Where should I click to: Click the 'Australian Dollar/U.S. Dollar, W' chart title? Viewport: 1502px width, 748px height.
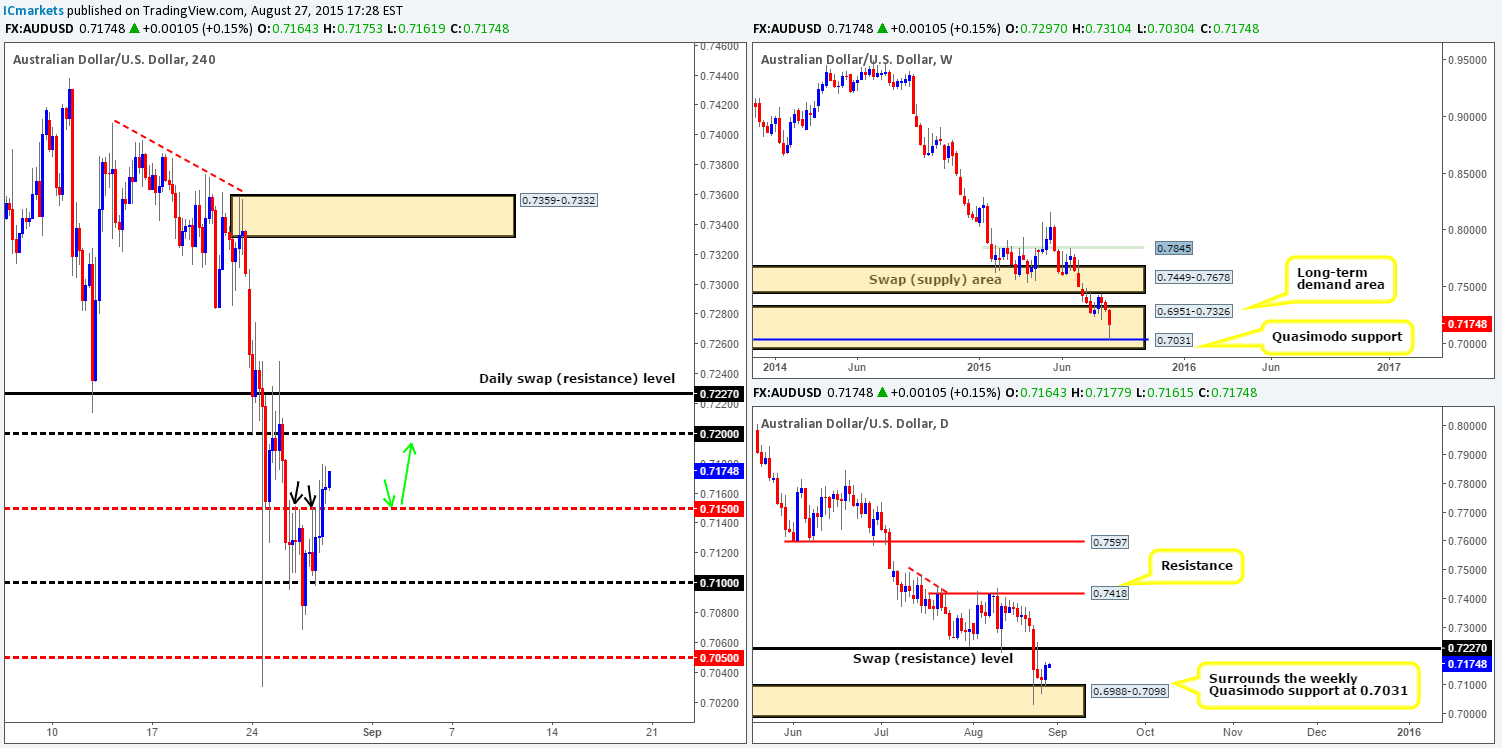tap(859, 59)
